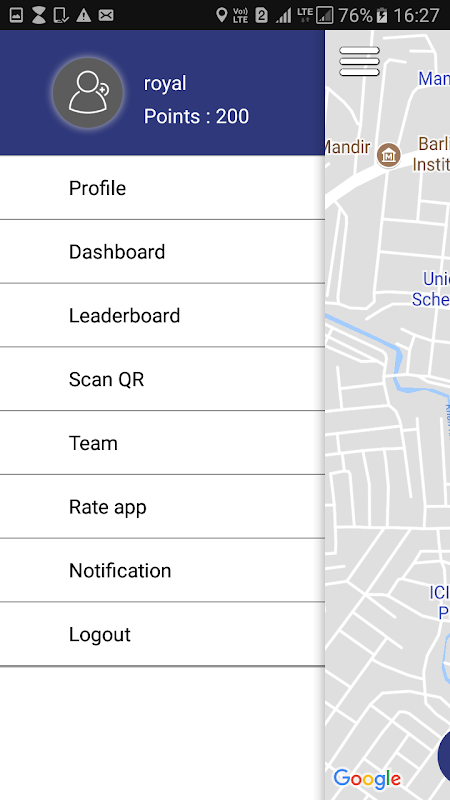Tap the warning triangle status bar icon
Viewport: 450px width, 800px height.
coord(83,15)
